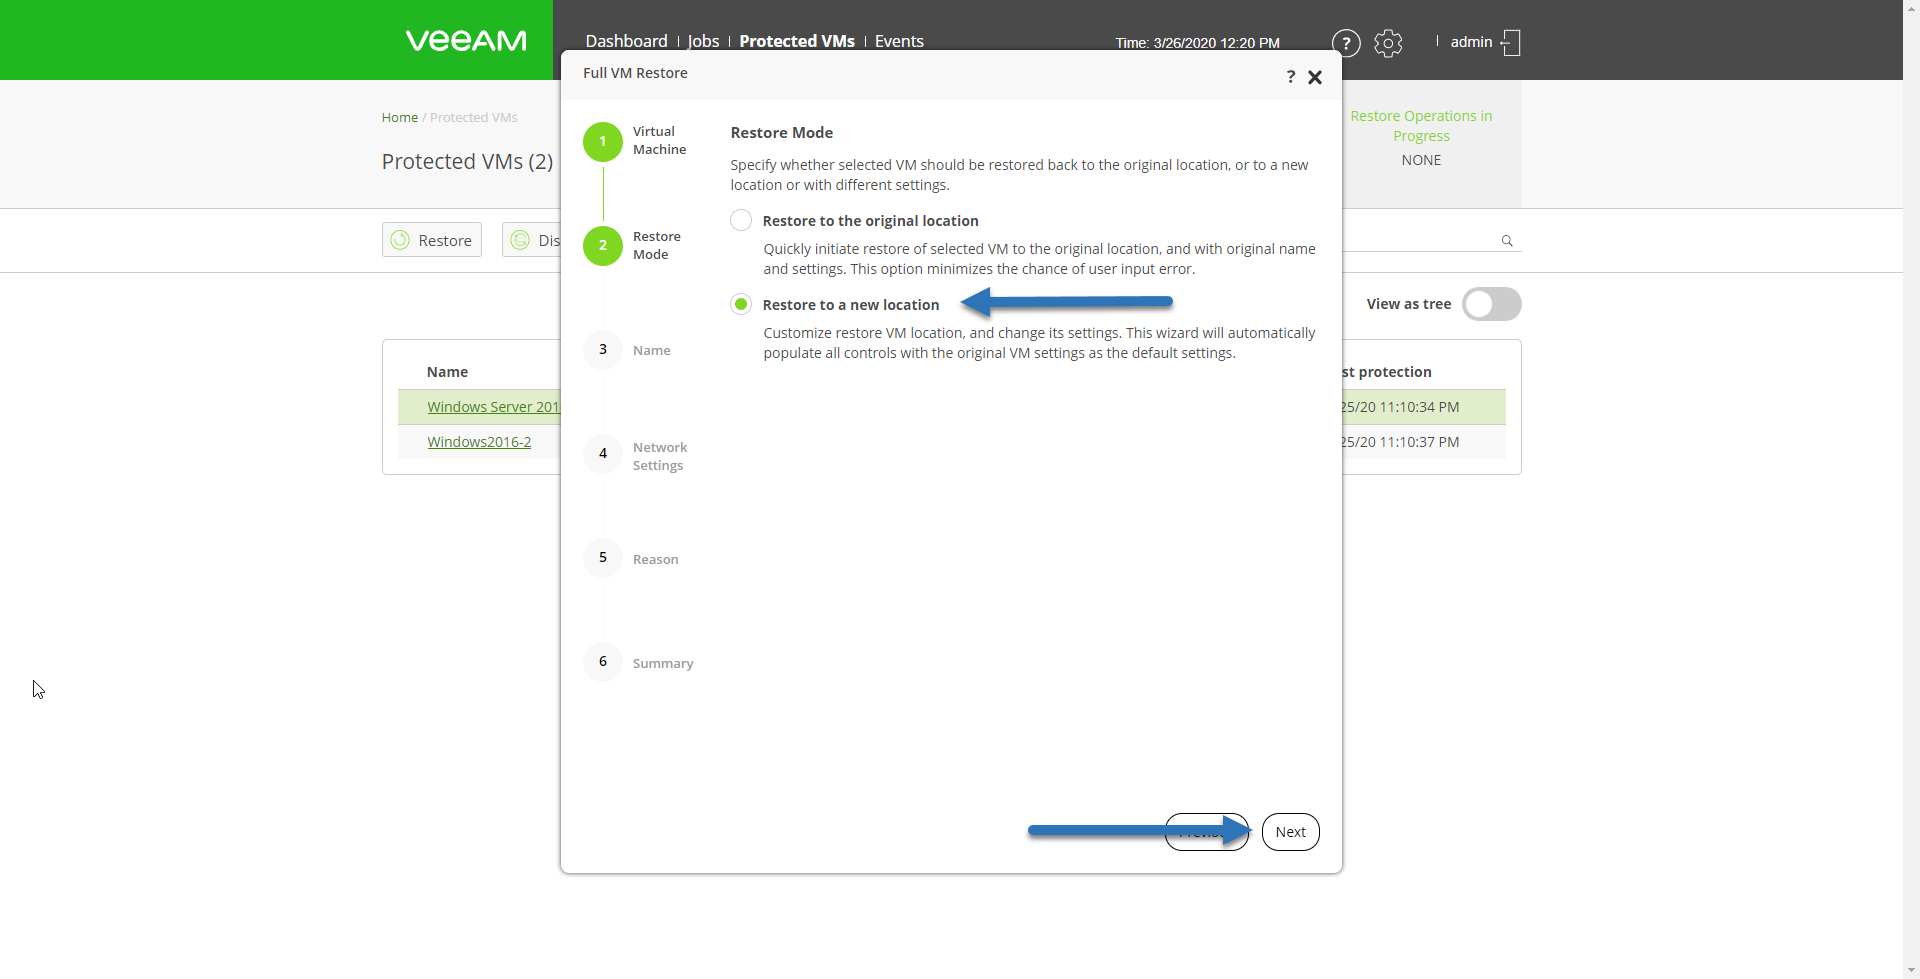Click the Next button
The width and height of the screenshot is (1920, 979).
pyautogui.click(x=1291, y=832)
